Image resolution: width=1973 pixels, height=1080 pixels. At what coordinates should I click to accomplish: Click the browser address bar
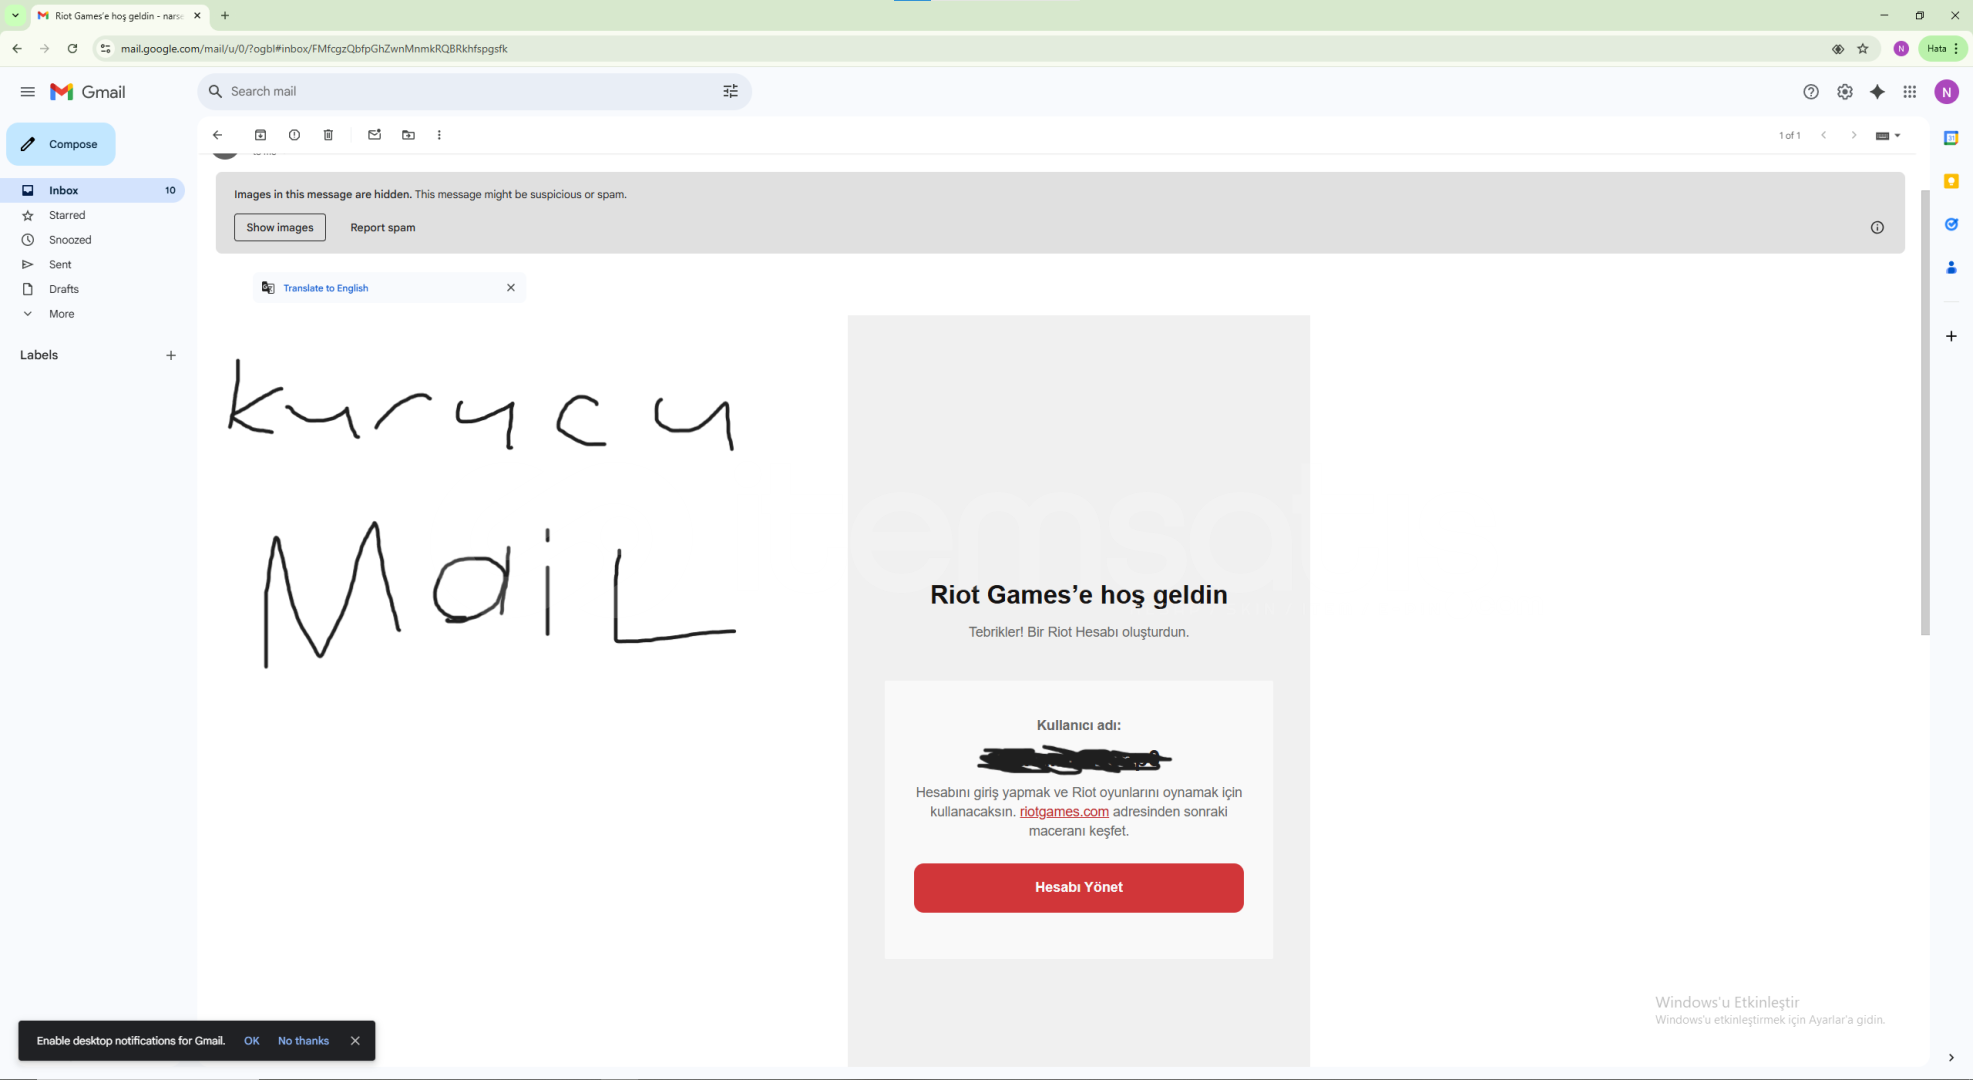pyautogui.click(x=970, y=48)
